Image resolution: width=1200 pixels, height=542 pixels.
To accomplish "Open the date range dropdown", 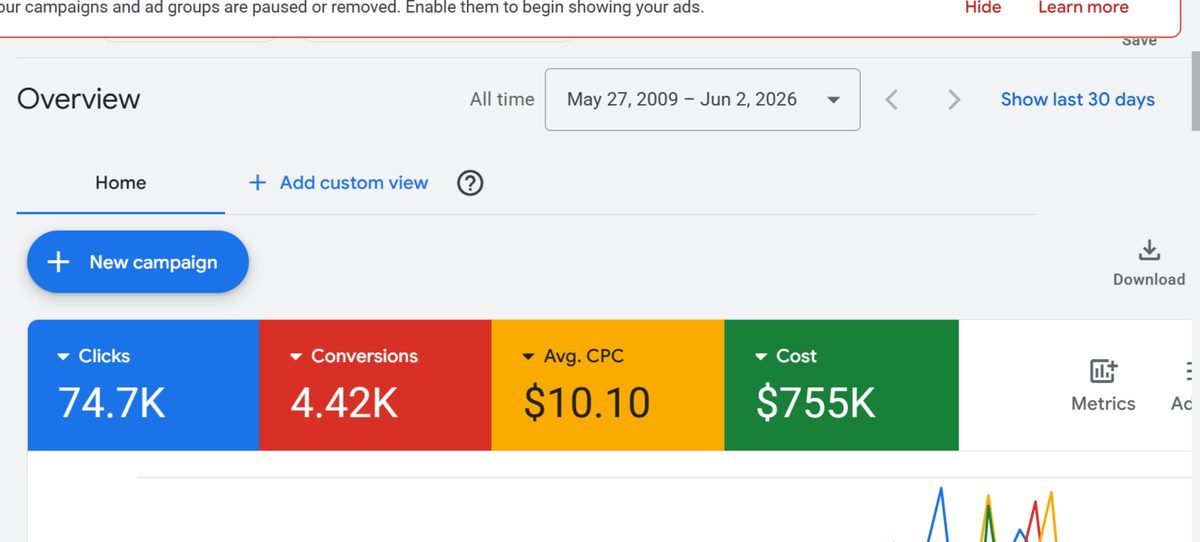I will point(702,99).
